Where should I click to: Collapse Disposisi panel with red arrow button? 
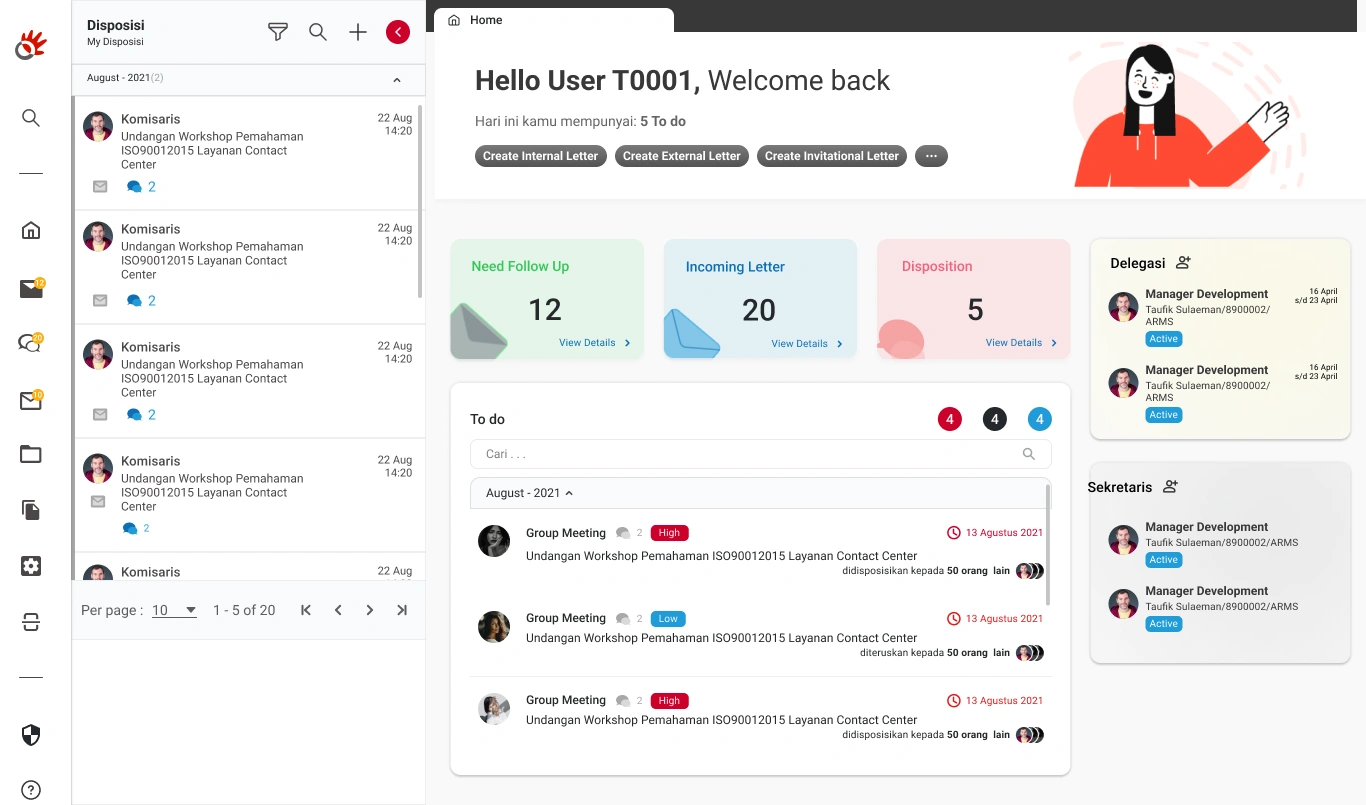398,32
